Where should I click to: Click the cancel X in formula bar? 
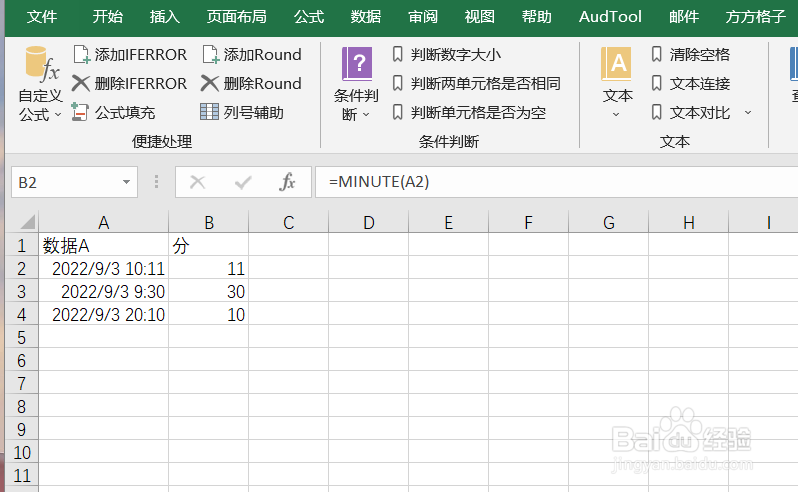197,182
